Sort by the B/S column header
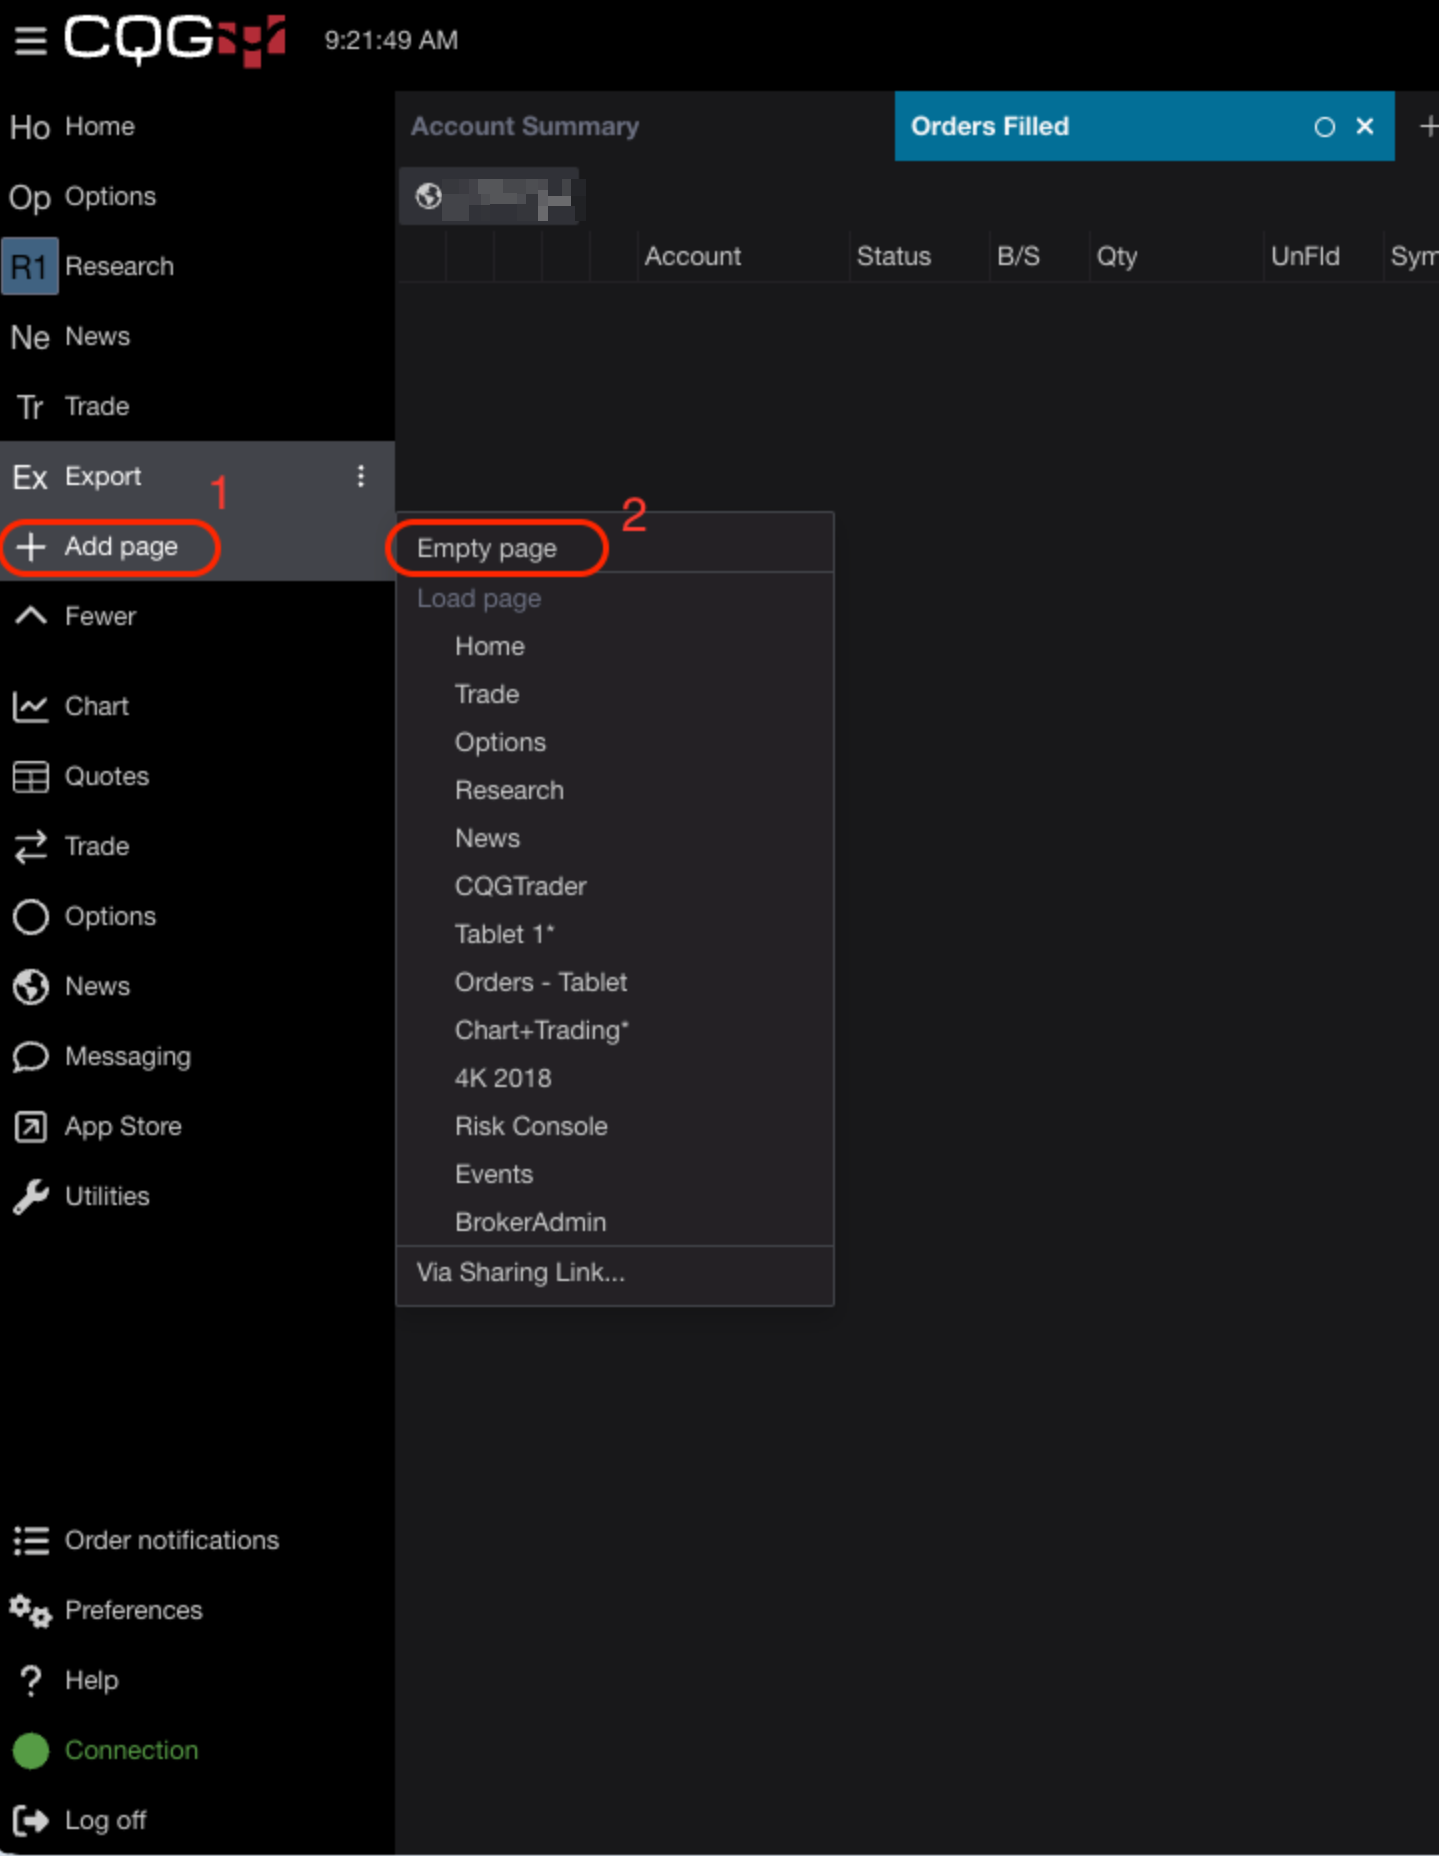 pyautogui.click(x=1018, y=257)
